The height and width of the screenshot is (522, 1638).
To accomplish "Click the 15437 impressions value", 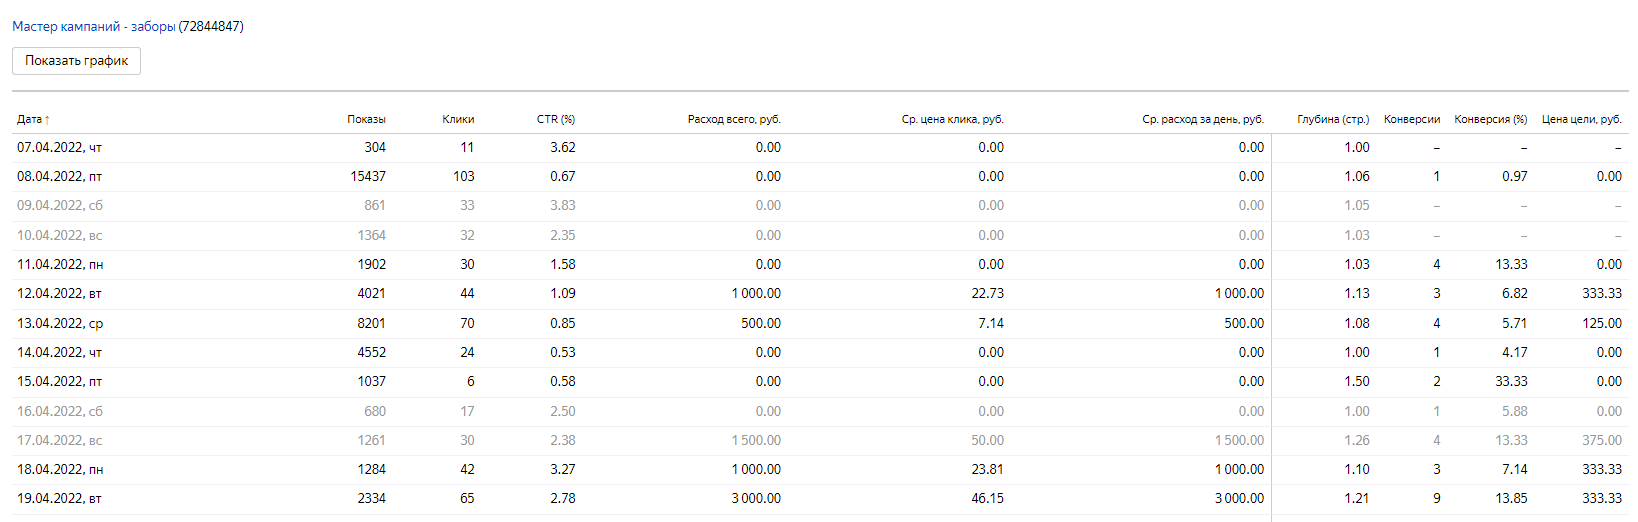I will point(367,177).
